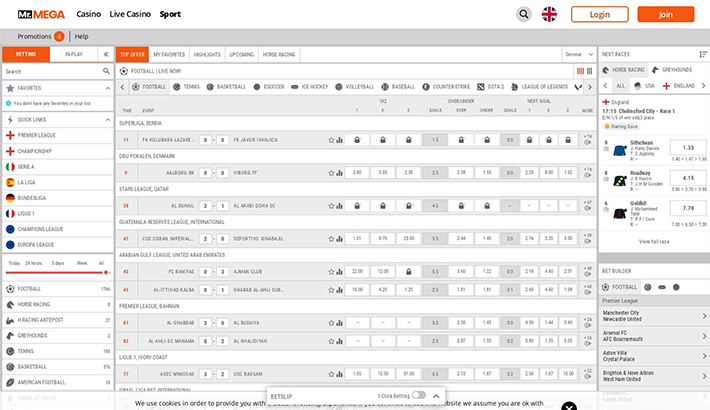Open next races sort icon

tap(703, 54)
